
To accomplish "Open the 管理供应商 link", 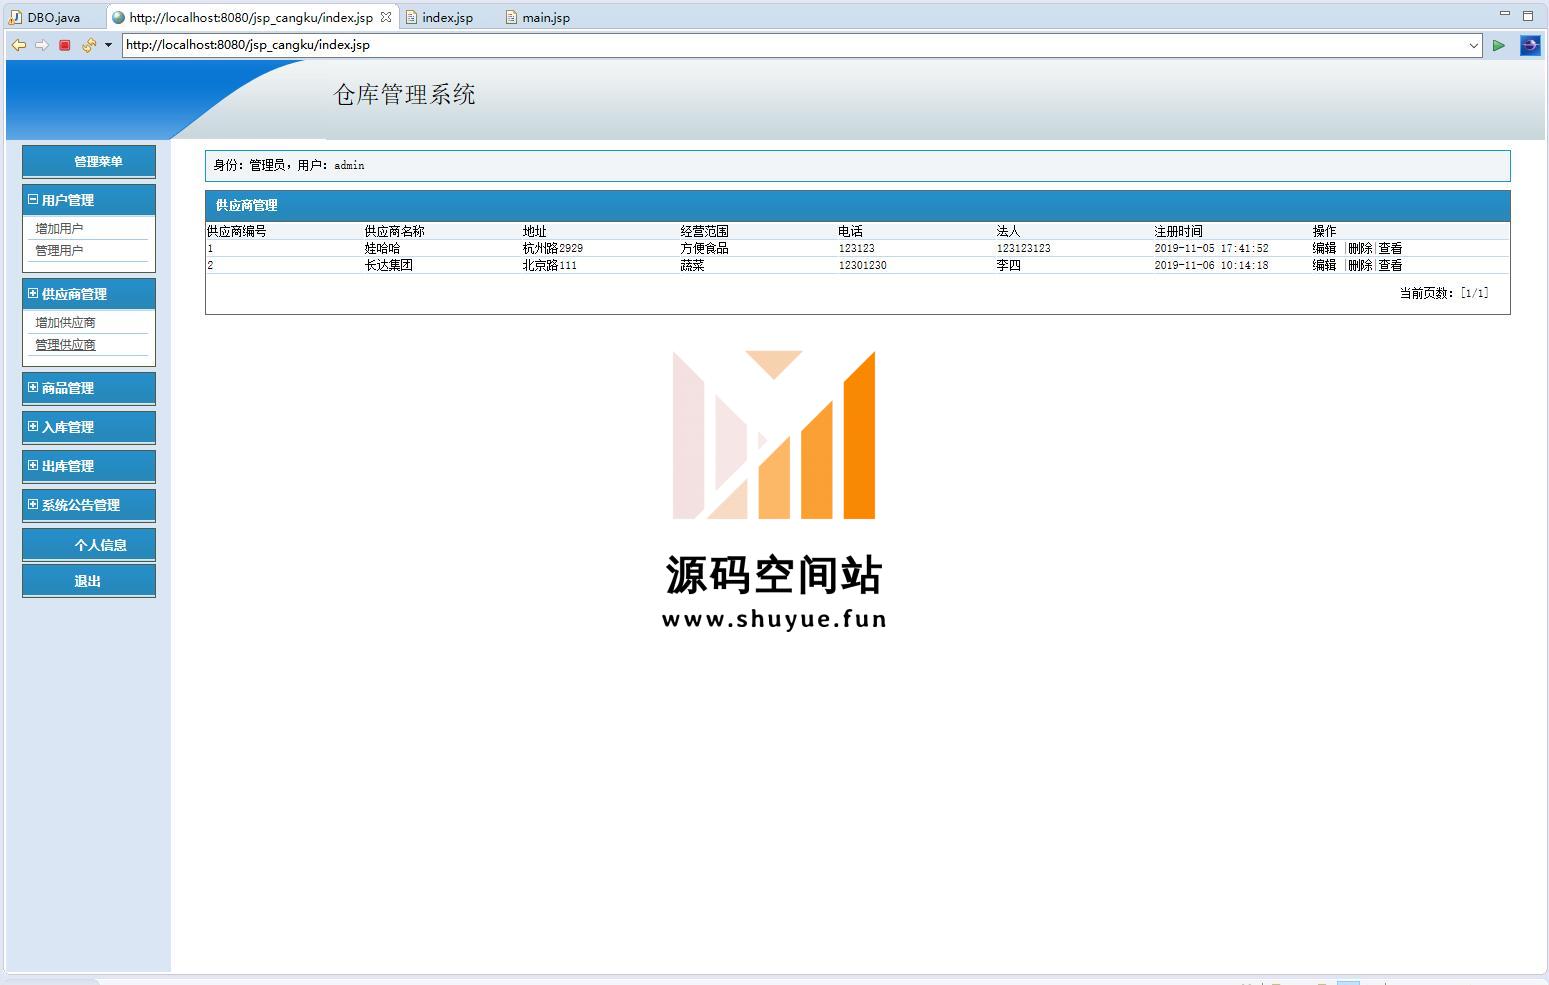I will (65, 344).
